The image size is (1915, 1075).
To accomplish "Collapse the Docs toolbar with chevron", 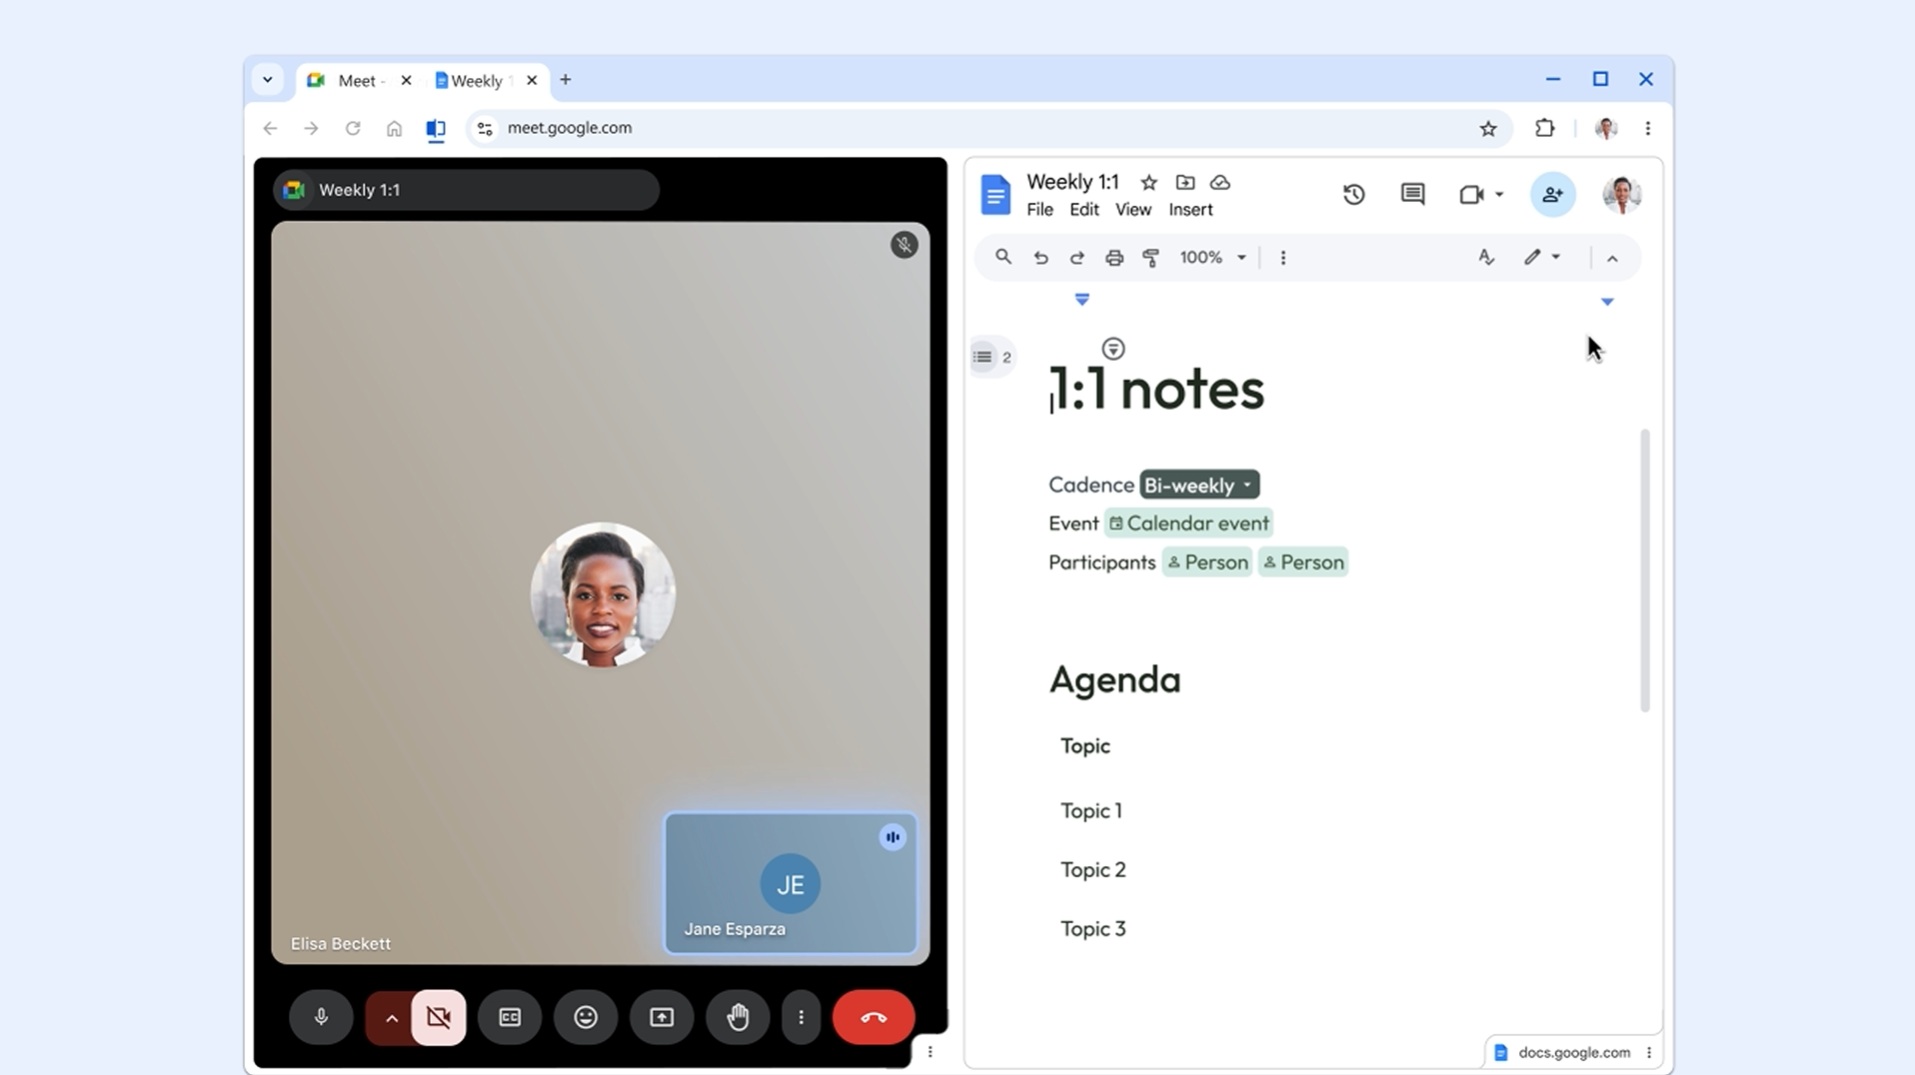I will [x=1612, y=258].
